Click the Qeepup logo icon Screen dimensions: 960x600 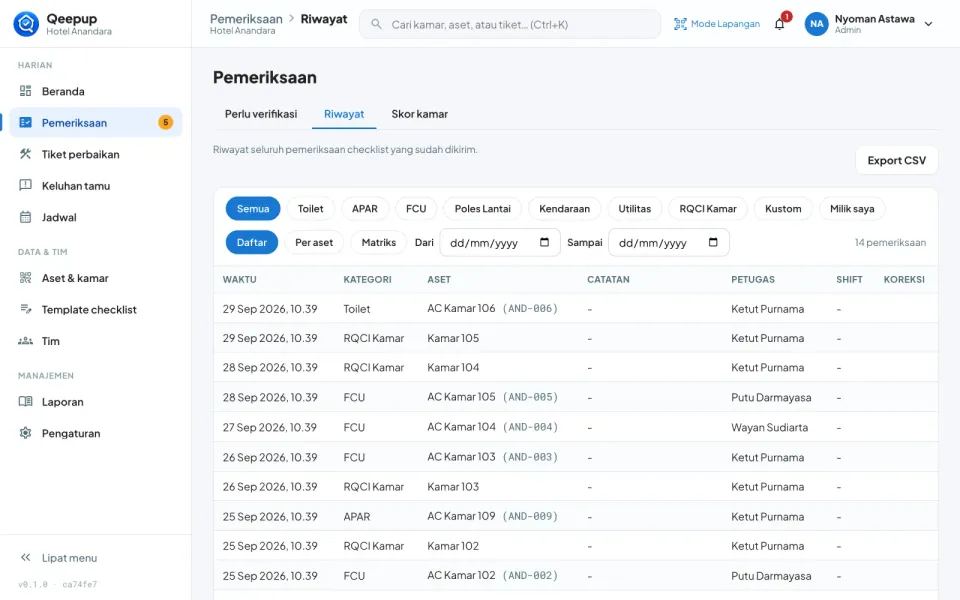point(26,24)
